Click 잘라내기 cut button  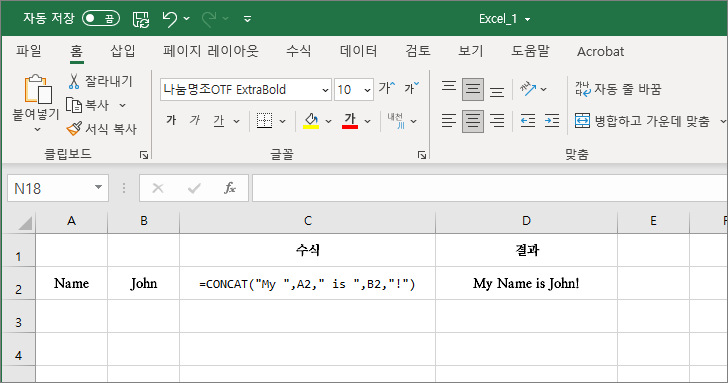[x=100, y=81]
